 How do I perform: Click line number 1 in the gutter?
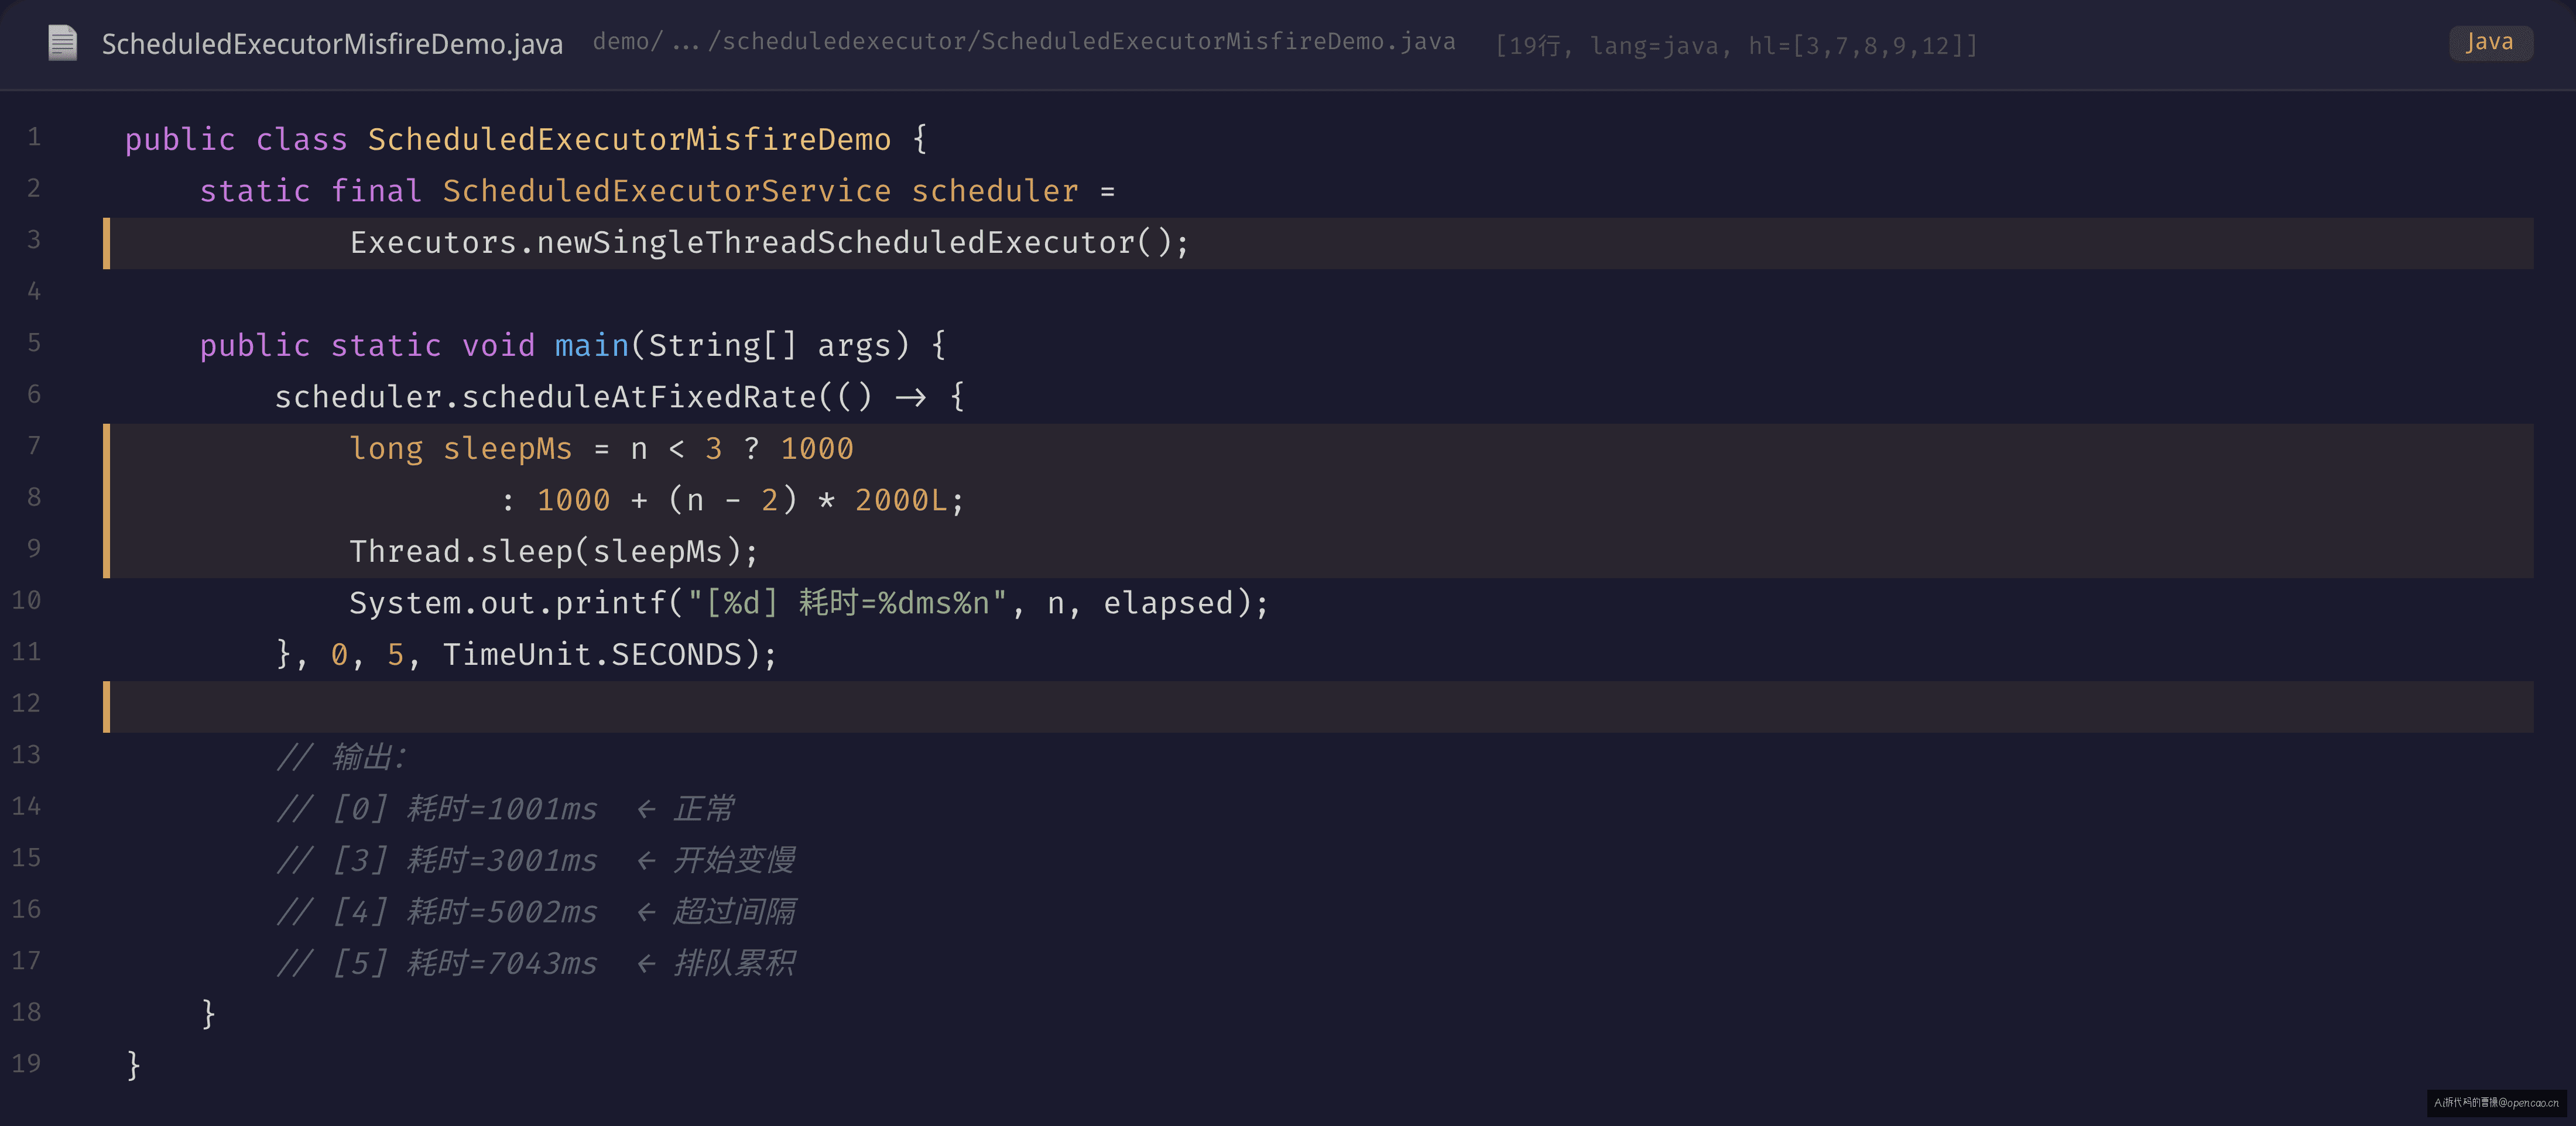pyautogui.click(x=34, y=137)
